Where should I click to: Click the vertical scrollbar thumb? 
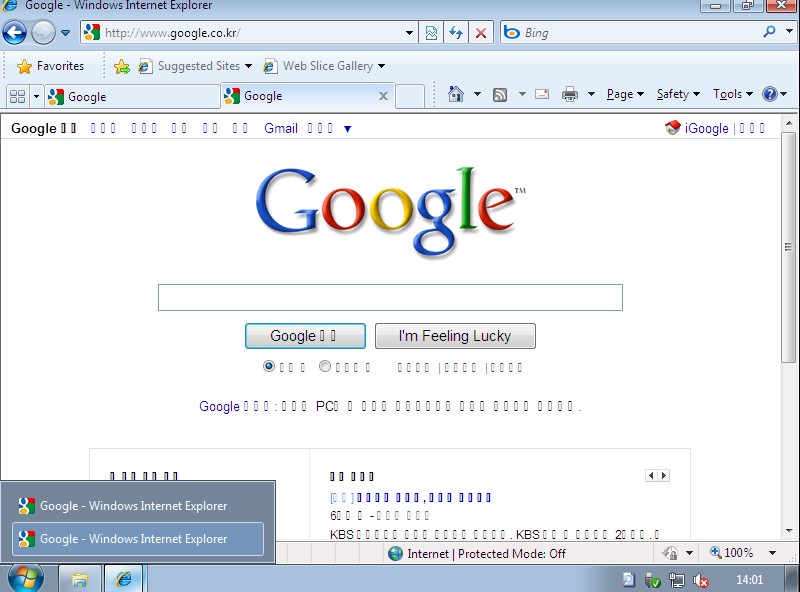click(788, 248)
